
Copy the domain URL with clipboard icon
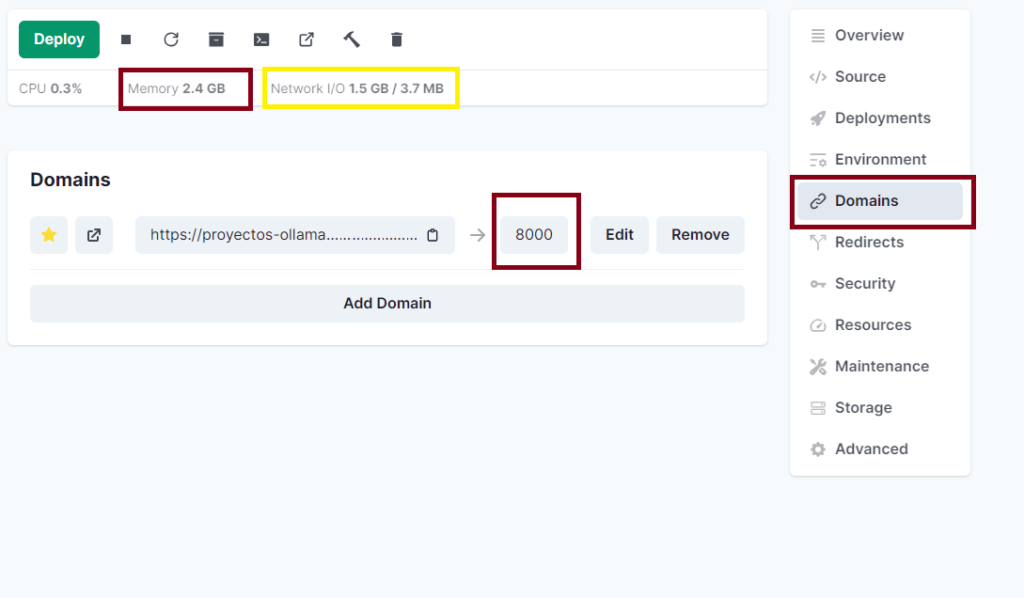[x=433, y=235]
